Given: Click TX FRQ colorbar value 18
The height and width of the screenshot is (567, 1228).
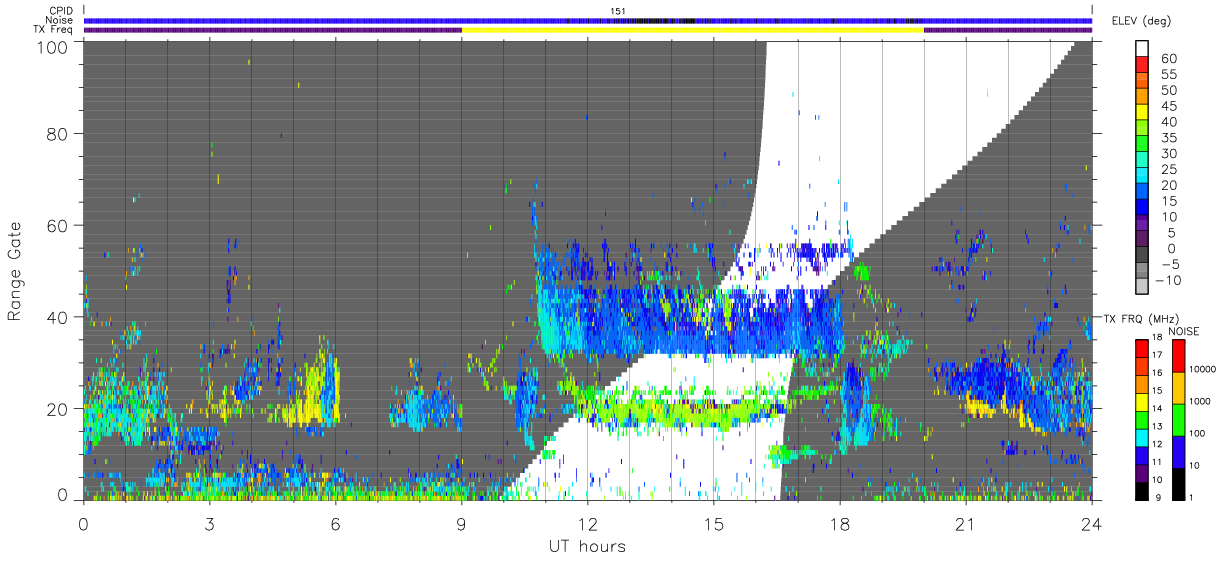Looking at the screenshot, I should pos(1156,339).
